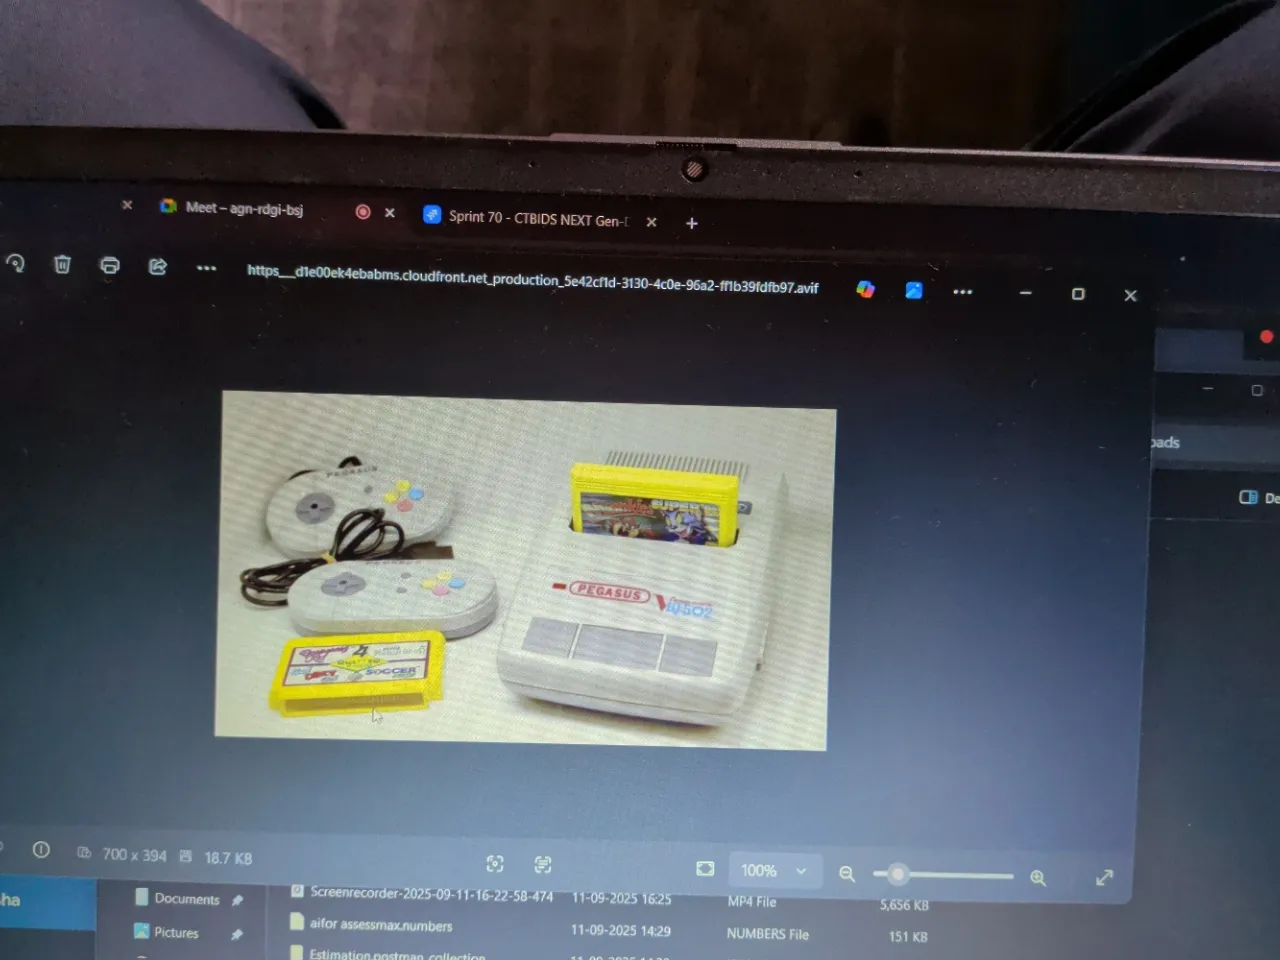The width and height of the screenshot is (1280, 960).
Task: Delete the image with trash icon
Action: tap(62, 264)
